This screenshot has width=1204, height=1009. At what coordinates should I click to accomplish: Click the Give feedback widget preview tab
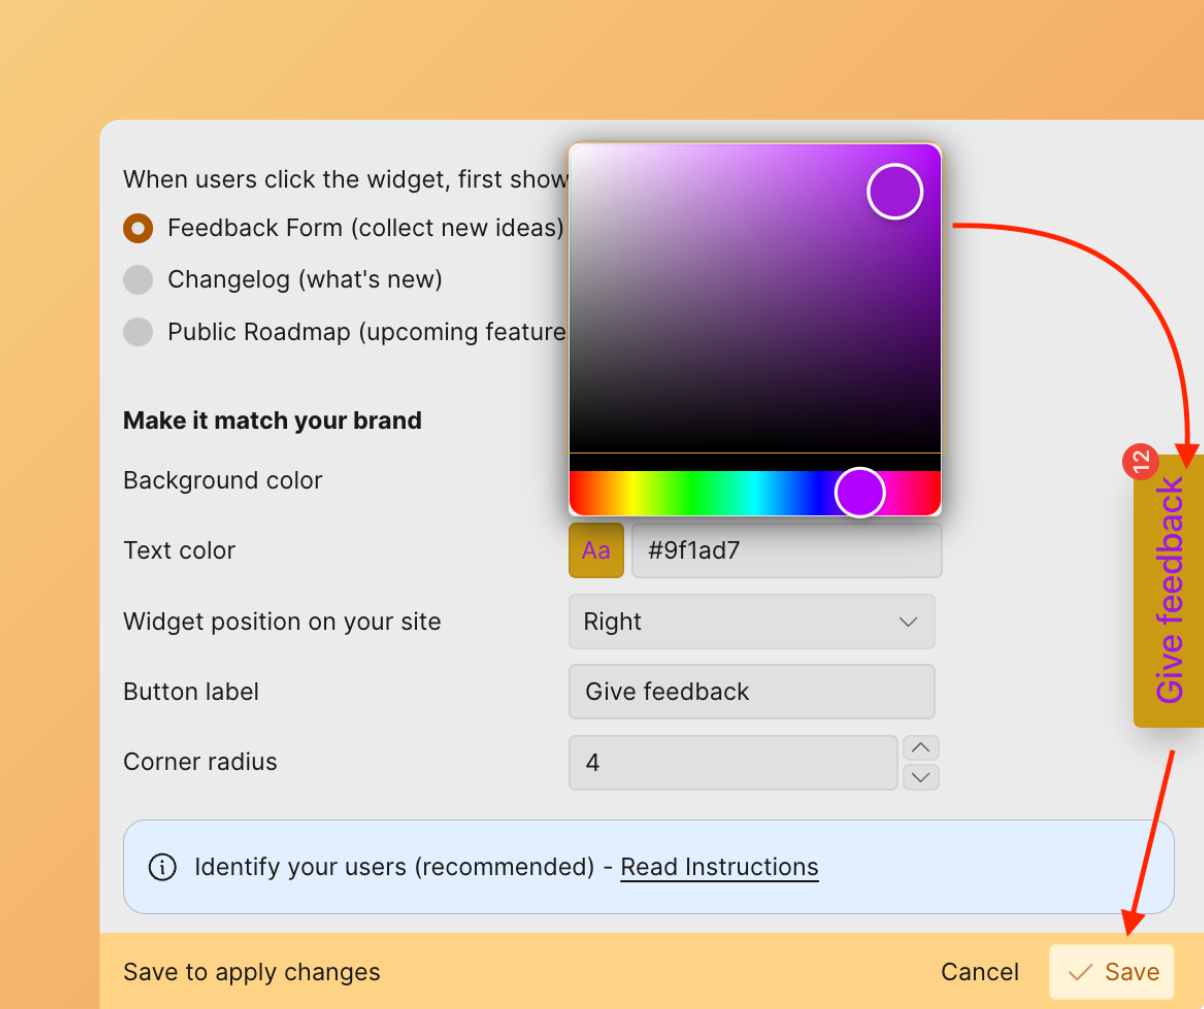(x=1172, y=592)
